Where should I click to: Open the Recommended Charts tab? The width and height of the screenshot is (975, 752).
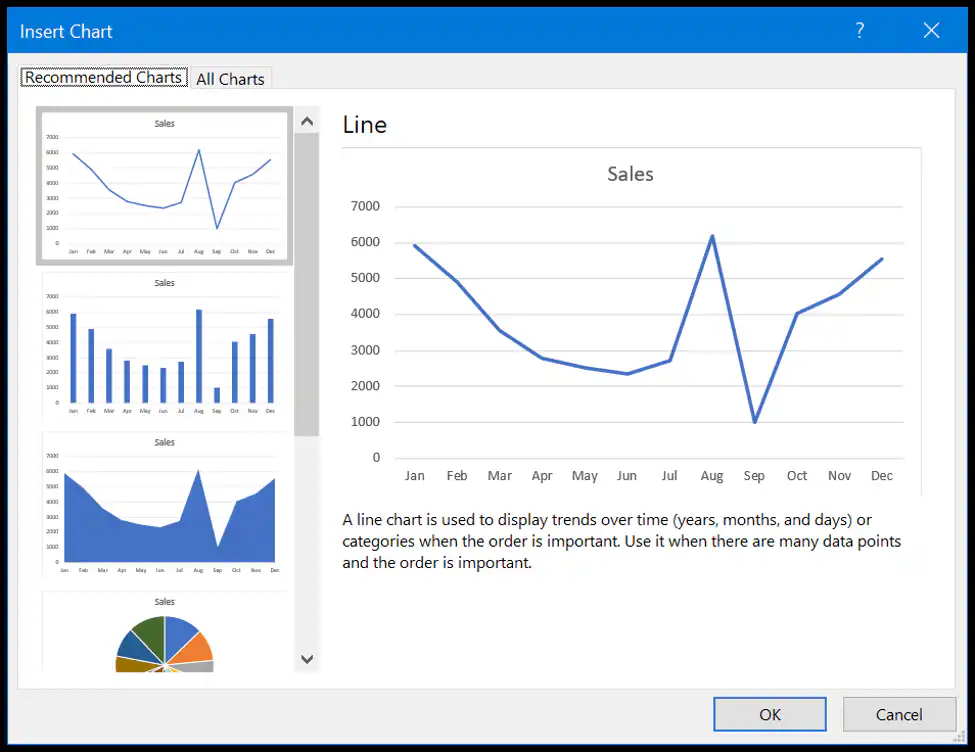[104, 77]
